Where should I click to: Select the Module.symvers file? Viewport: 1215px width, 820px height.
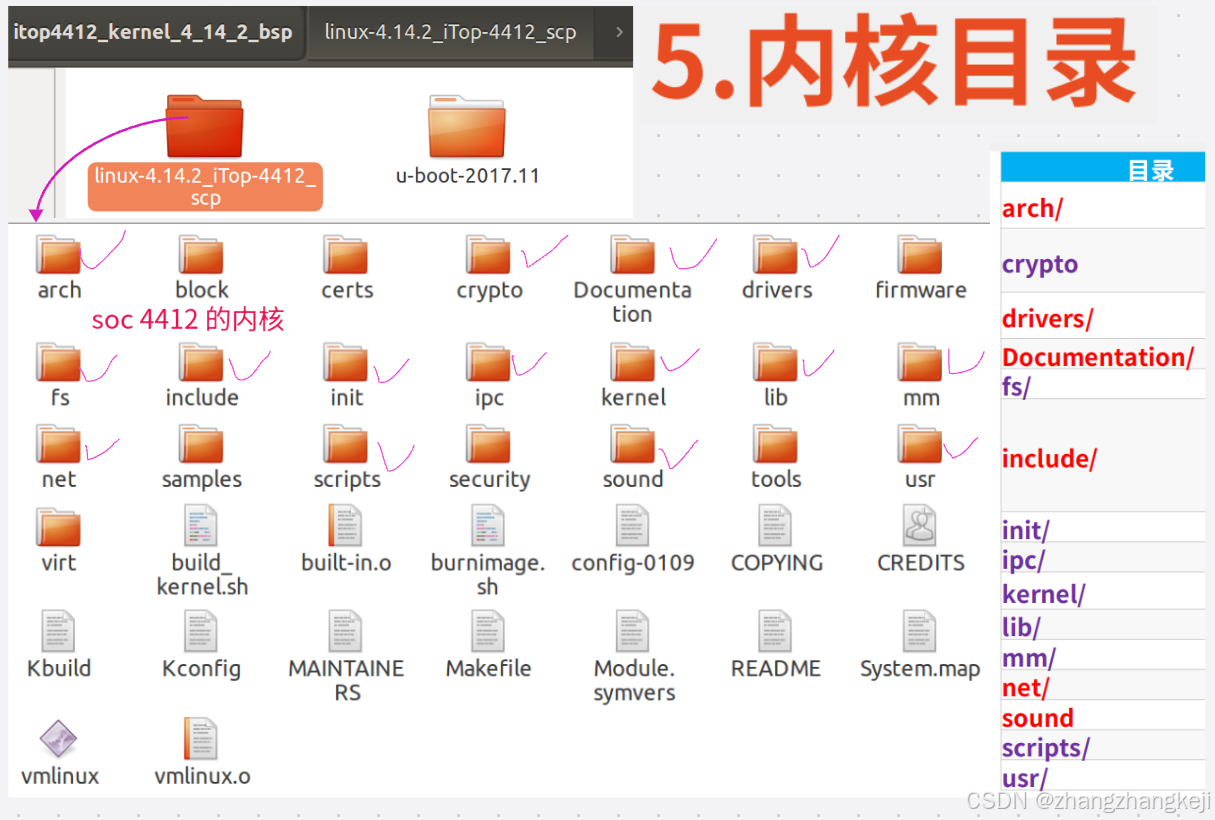(632, 631)
